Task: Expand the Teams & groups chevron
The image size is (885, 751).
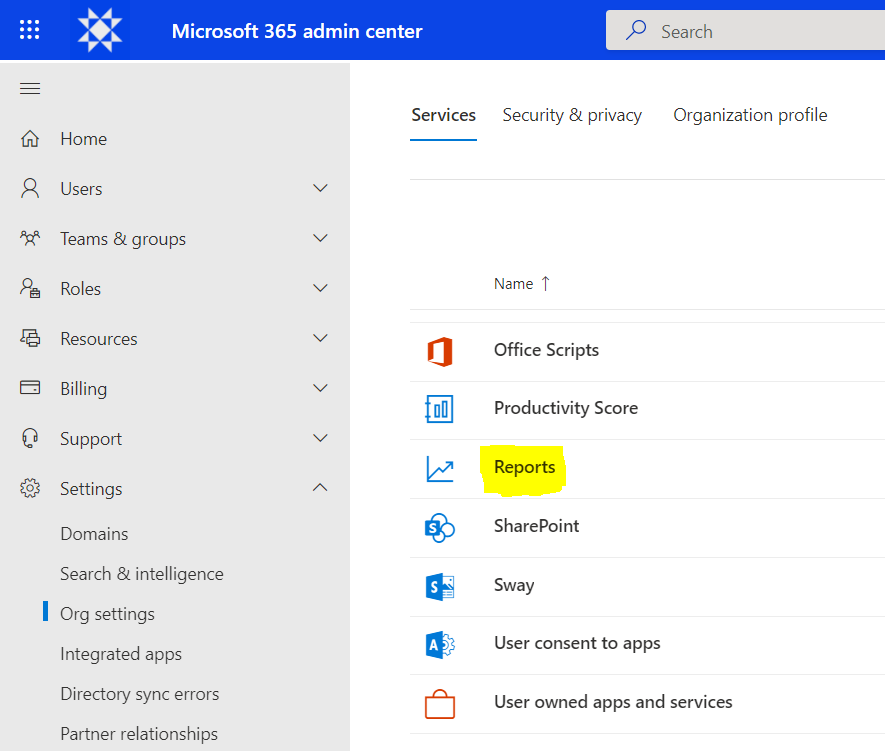Action: tap(320, 239)
